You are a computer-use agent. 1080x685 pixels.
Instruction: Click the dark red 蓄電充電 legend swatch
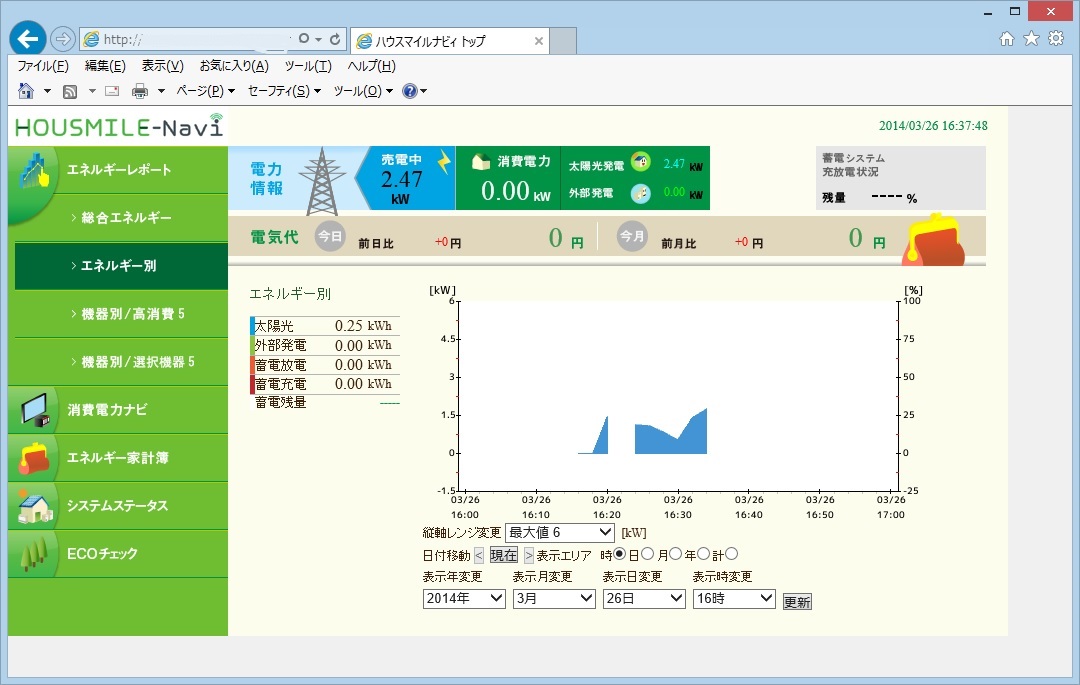point(252,384)
